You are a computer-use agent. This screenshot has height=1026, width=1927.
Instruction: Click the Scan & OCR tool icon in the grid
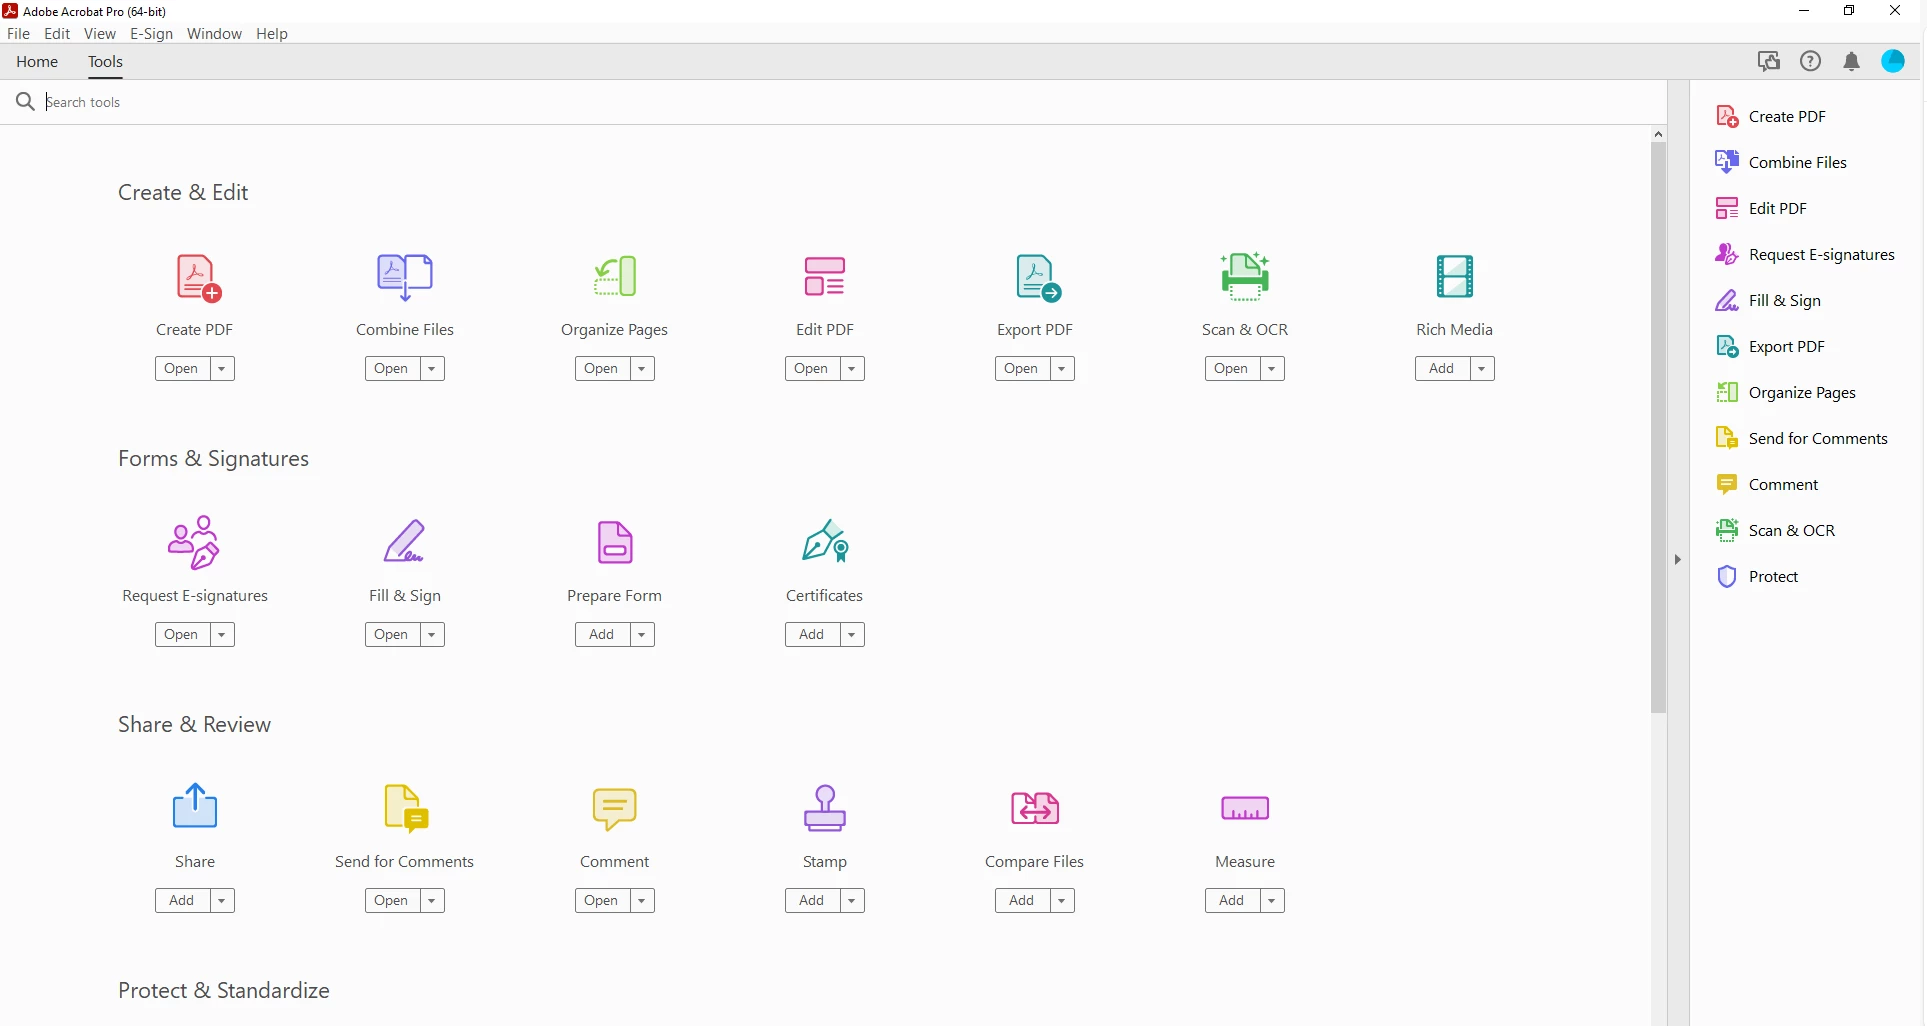(x=1245, y=276)
